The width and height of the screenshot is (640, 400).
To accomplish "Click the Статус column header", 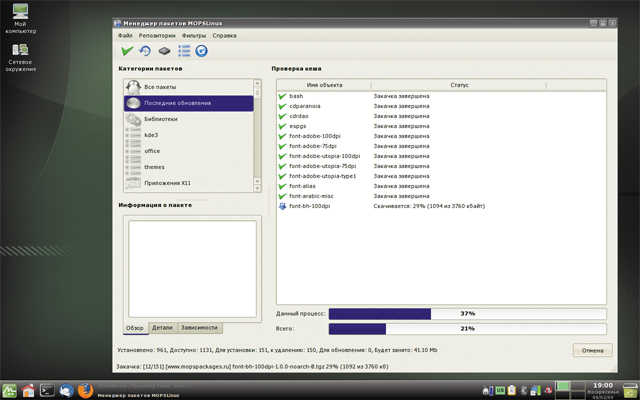I will point(459,85).
